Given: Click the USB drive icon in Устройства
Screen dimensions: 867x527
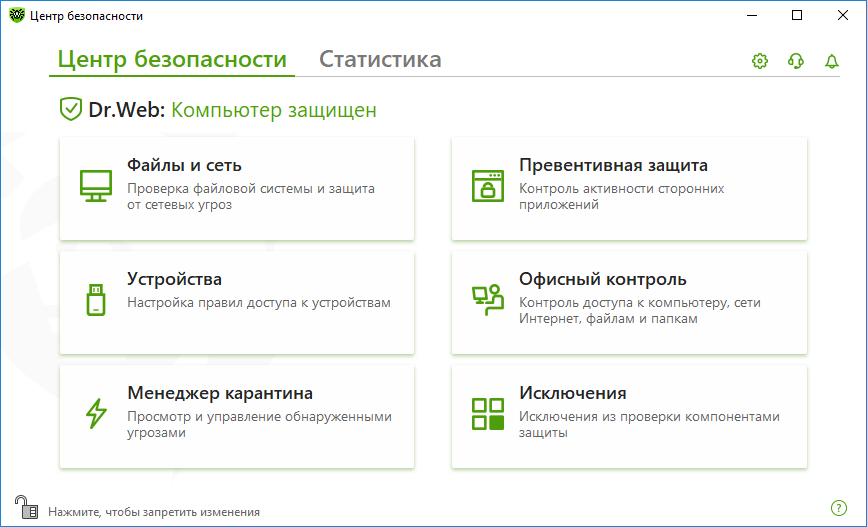Looking at the screenshot, I should click(96, 300).
